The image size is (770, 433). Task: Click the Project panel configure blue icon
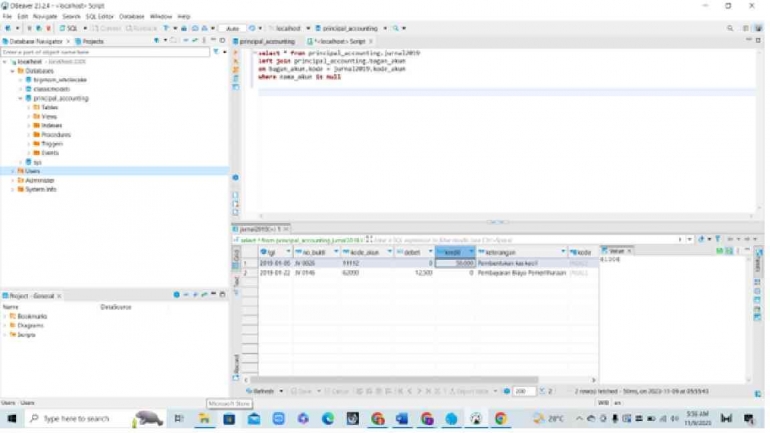point(176,295)
